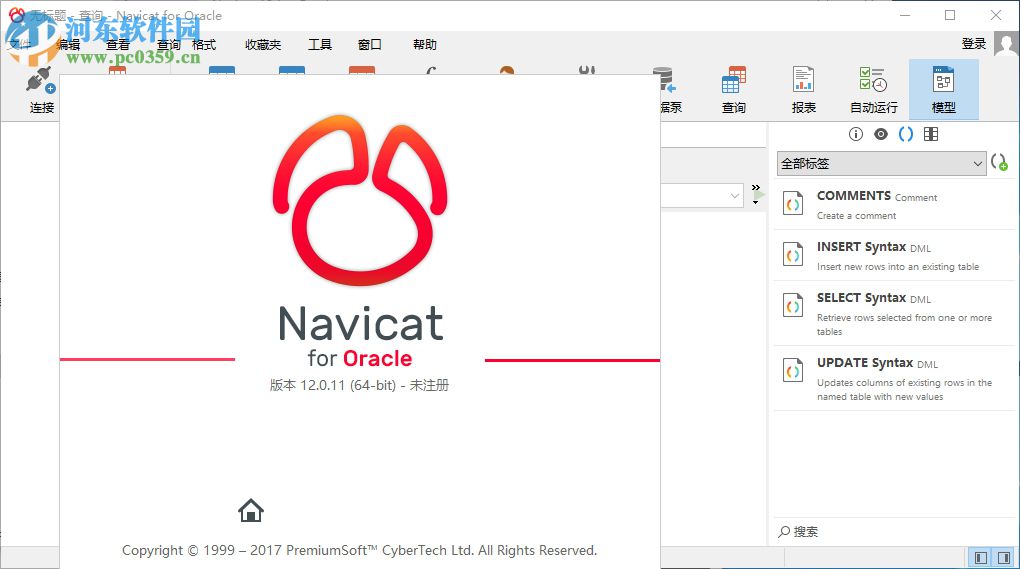The image size is (1020, 569).
Task: Click the create new snippet icon
Action: point(999,162)
